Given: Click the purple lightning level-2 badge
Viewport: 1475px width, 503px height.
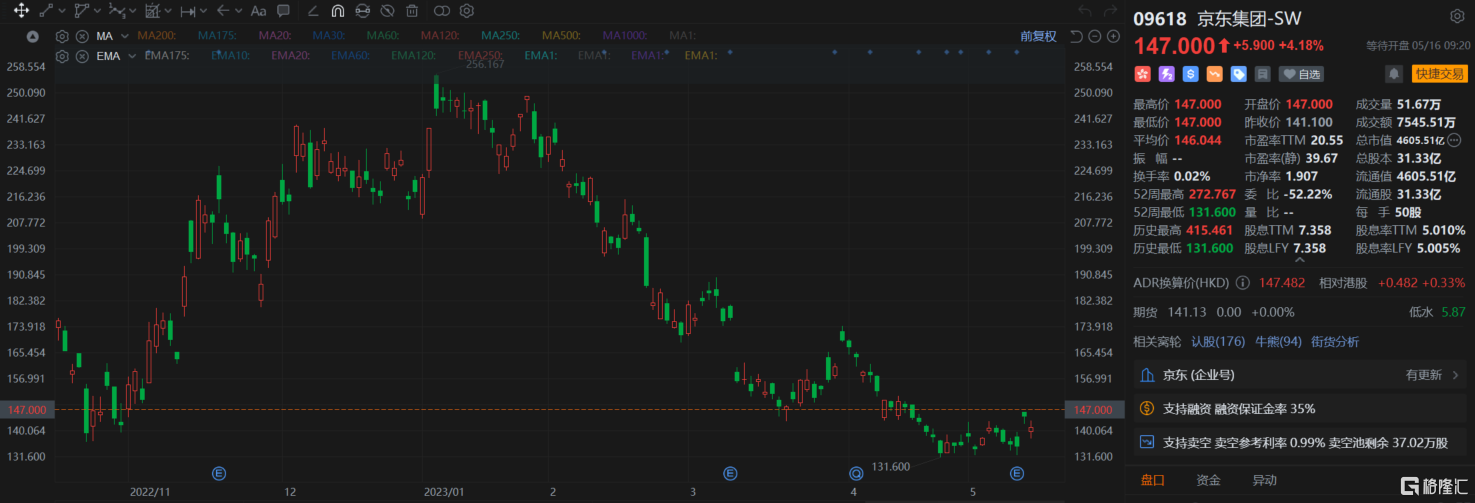Looking at the screenshot, I should tap(1166, 73).
